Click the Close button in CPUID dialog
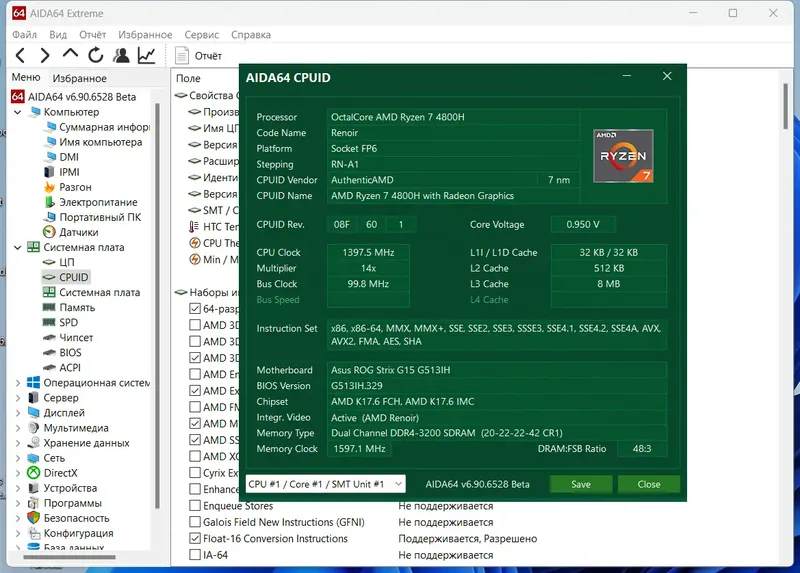The height and width of the screenshot is (573, 800). click(648, 484)
